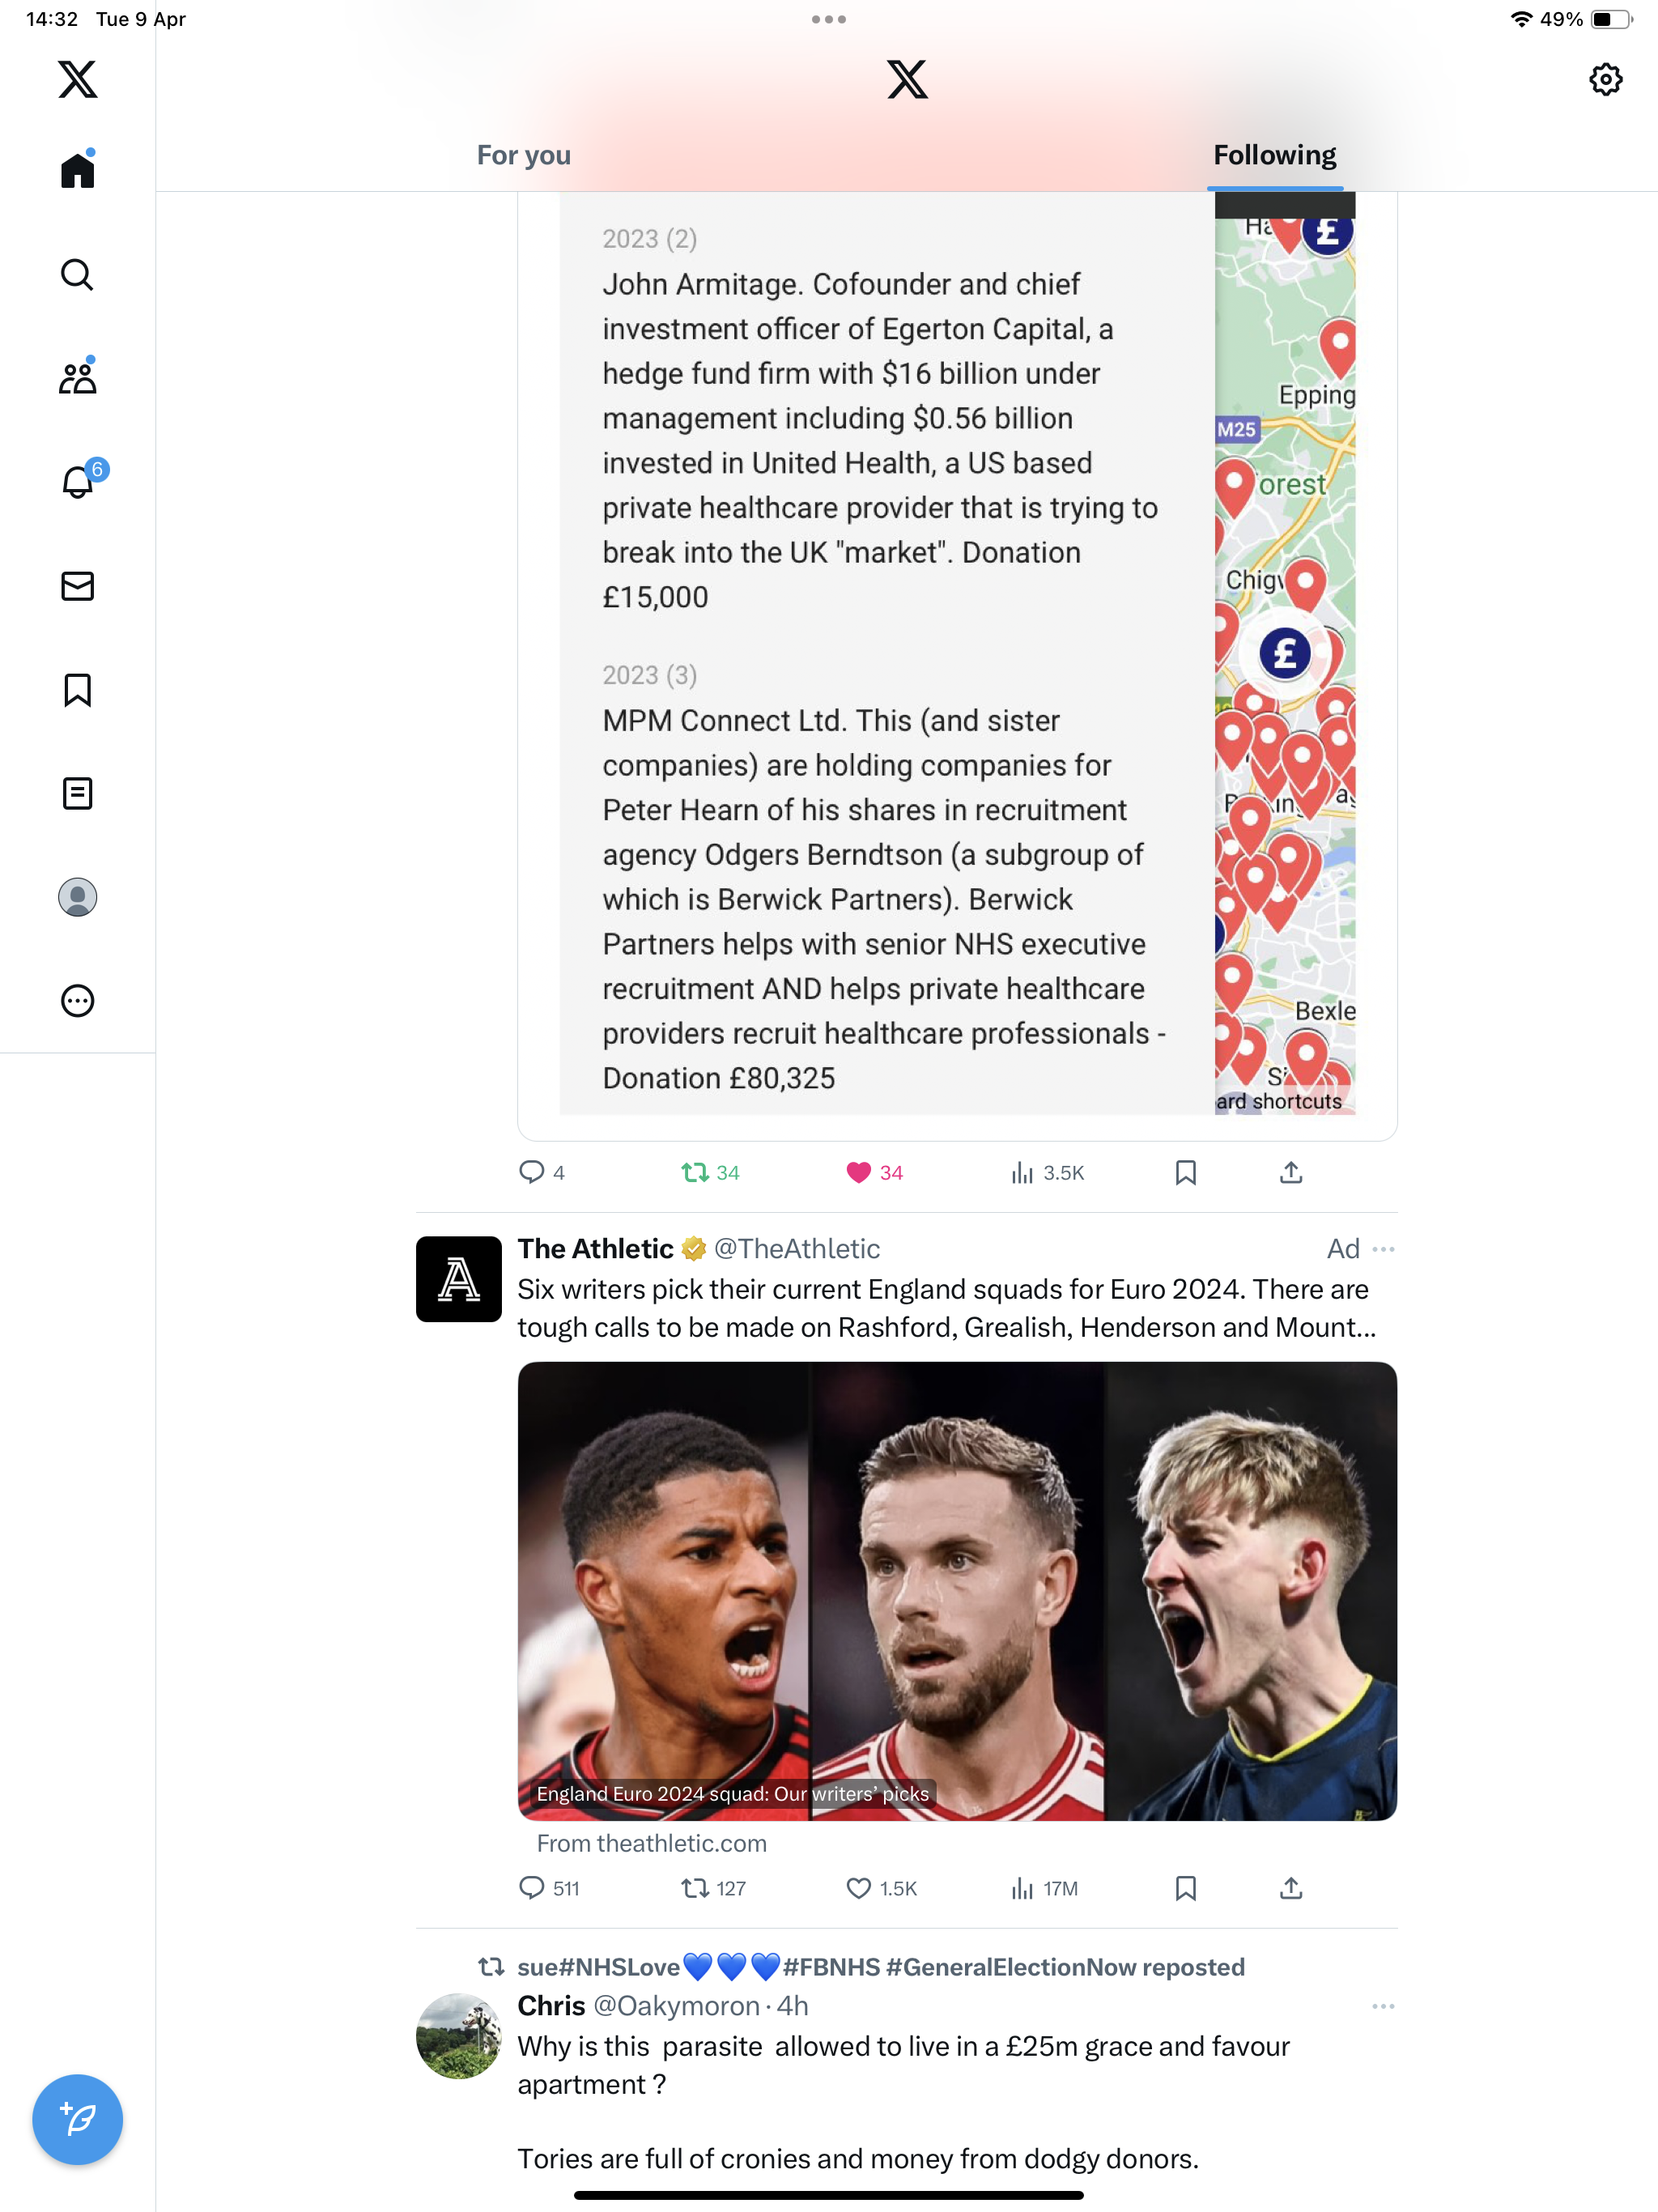1658x2212 pixels.
Task: Open Bookmarks in the sidebar
Action: coord(77,690)
